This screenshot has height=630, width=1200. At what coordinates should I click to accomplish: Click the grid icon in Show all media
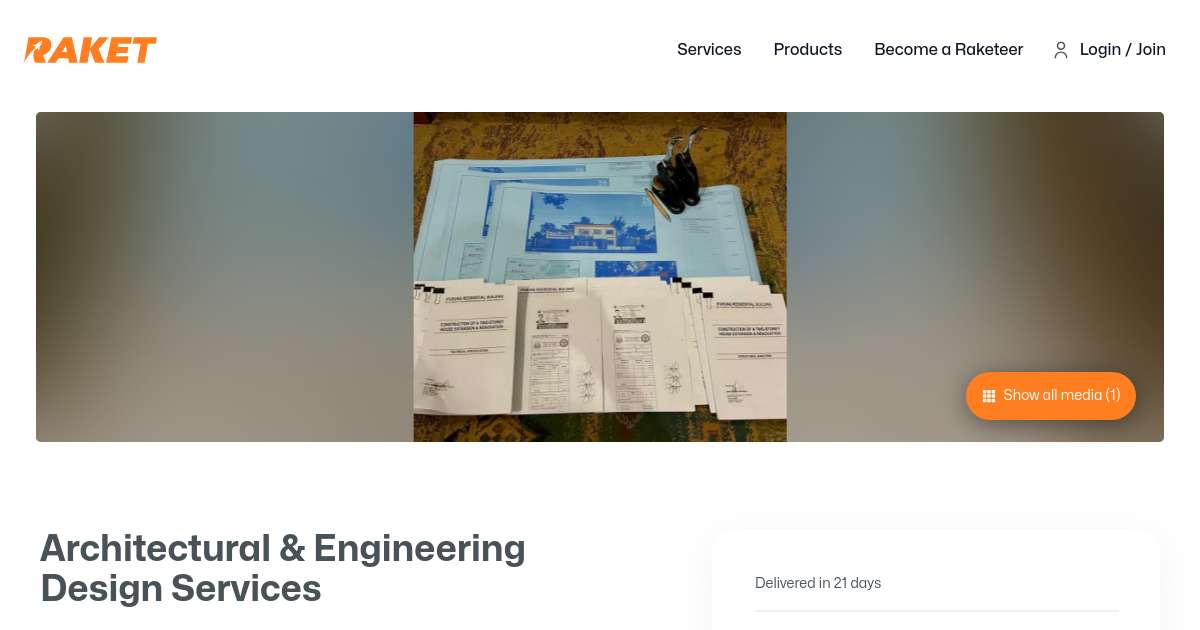pos(988,396)
